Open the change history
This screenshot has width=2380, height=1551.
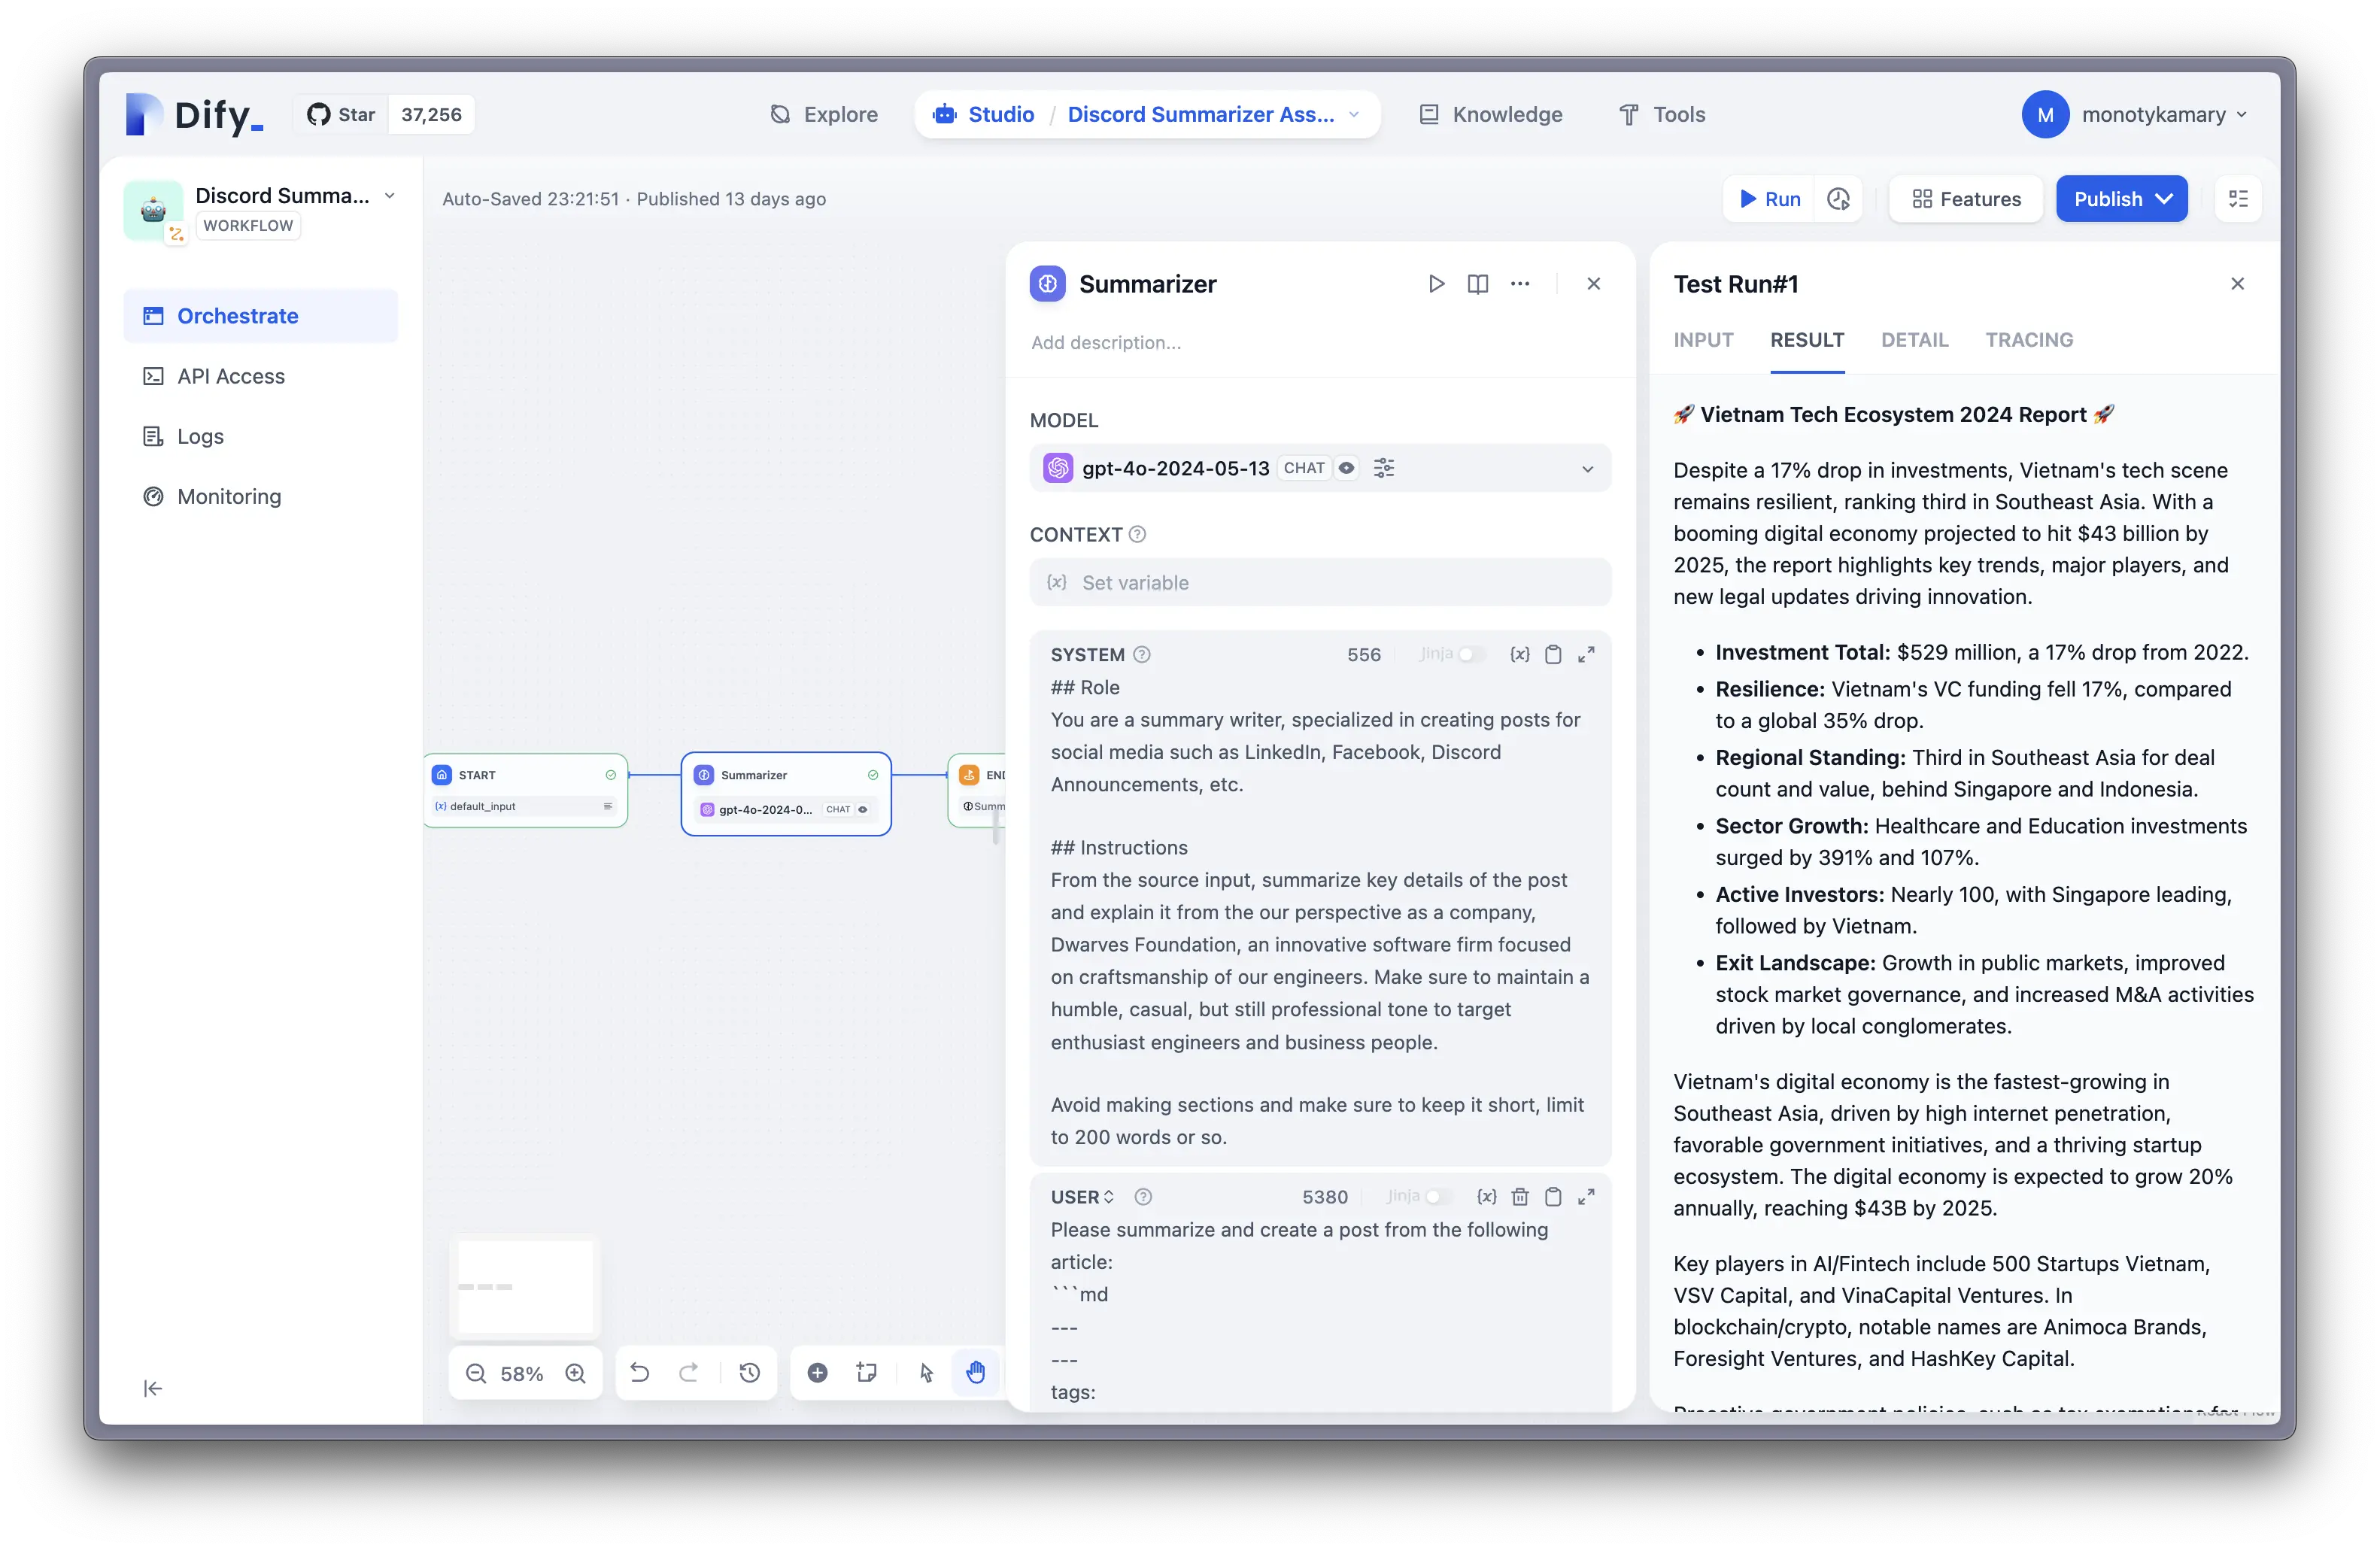pyautogui.click(x=750, y=1373)
